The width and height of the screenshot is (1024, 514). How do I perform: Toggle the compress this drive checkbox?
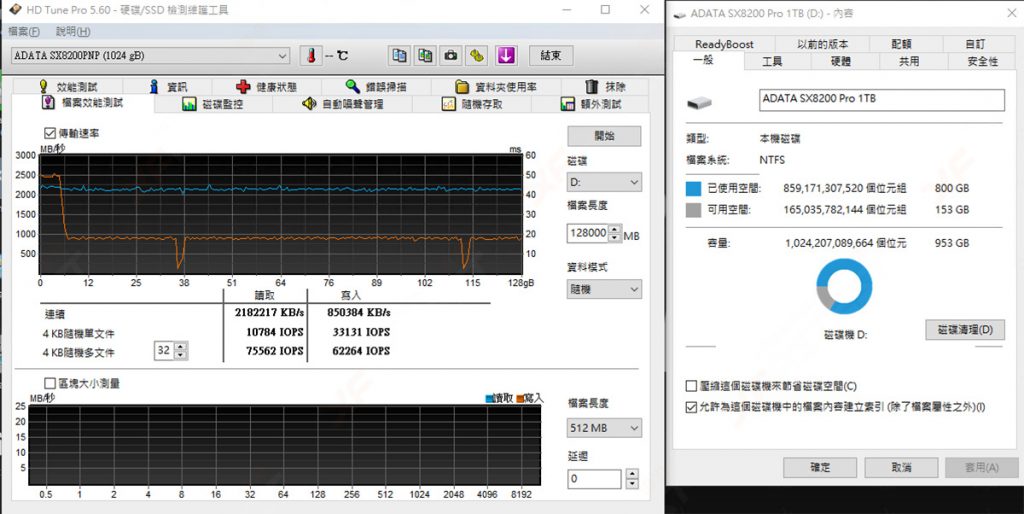click(691, 386)
